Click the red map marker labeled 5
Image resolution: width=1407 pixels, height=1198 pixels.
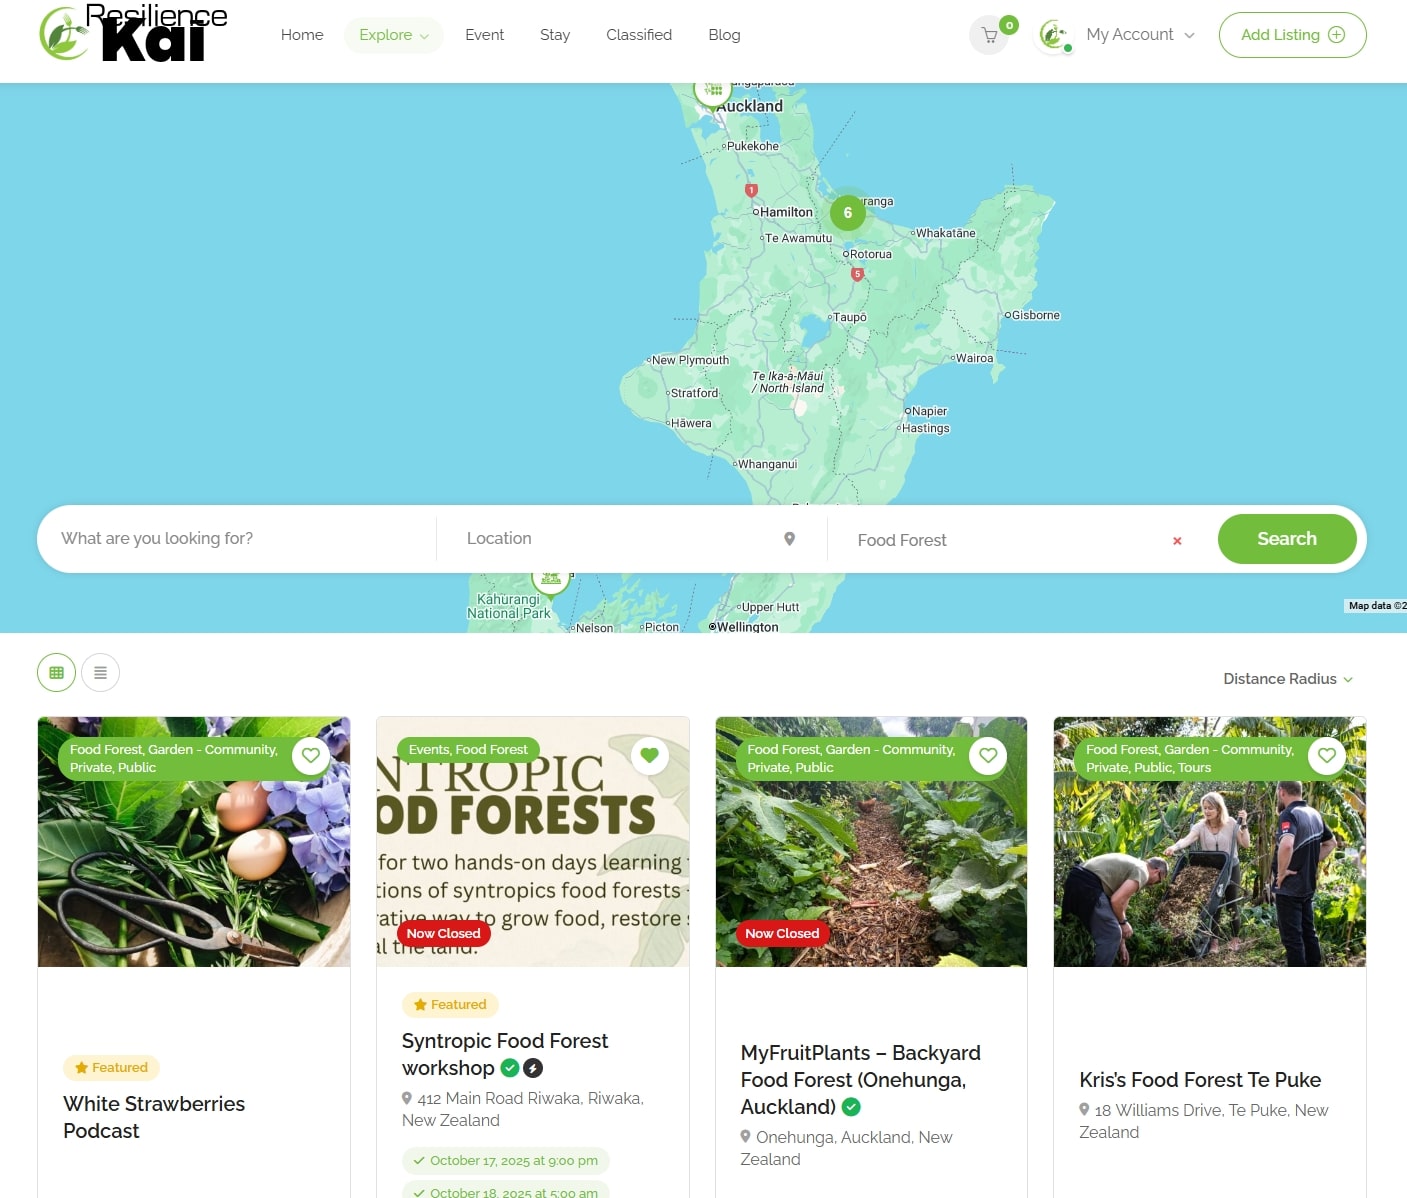coord(857,274)
